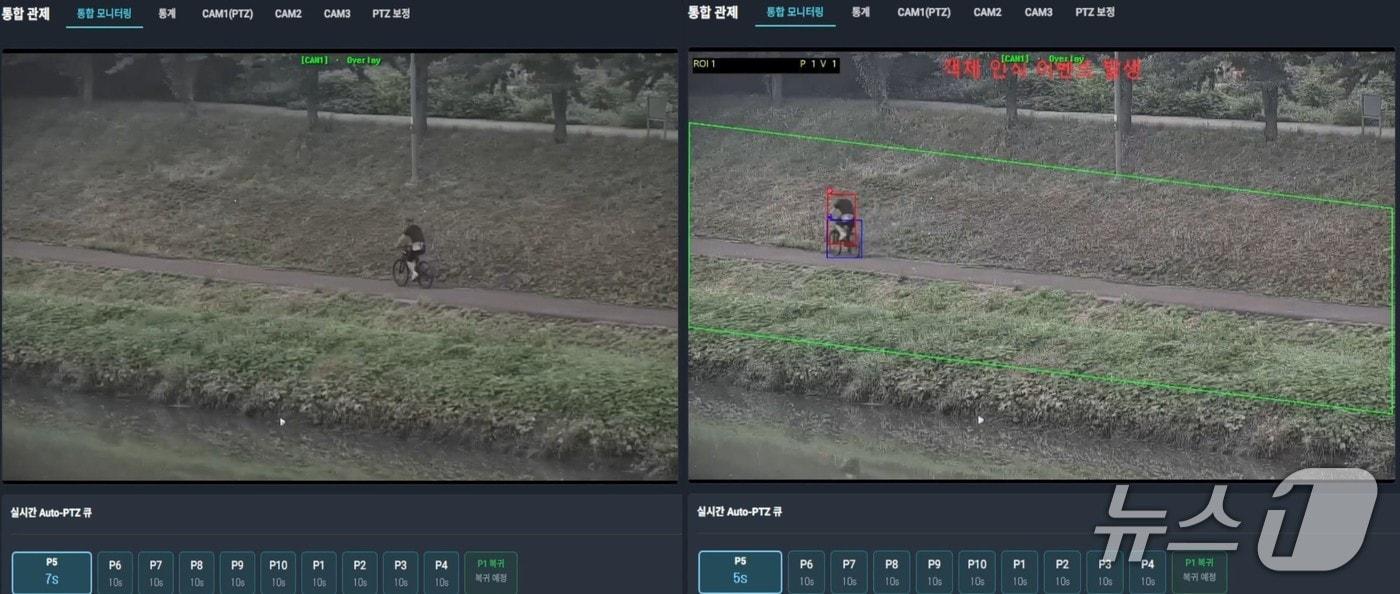Screen dimensions: 1400x594
Task: Click 실시간 Auto-PTZ 큐 heading in right window
Action: [x=739, y=512]
